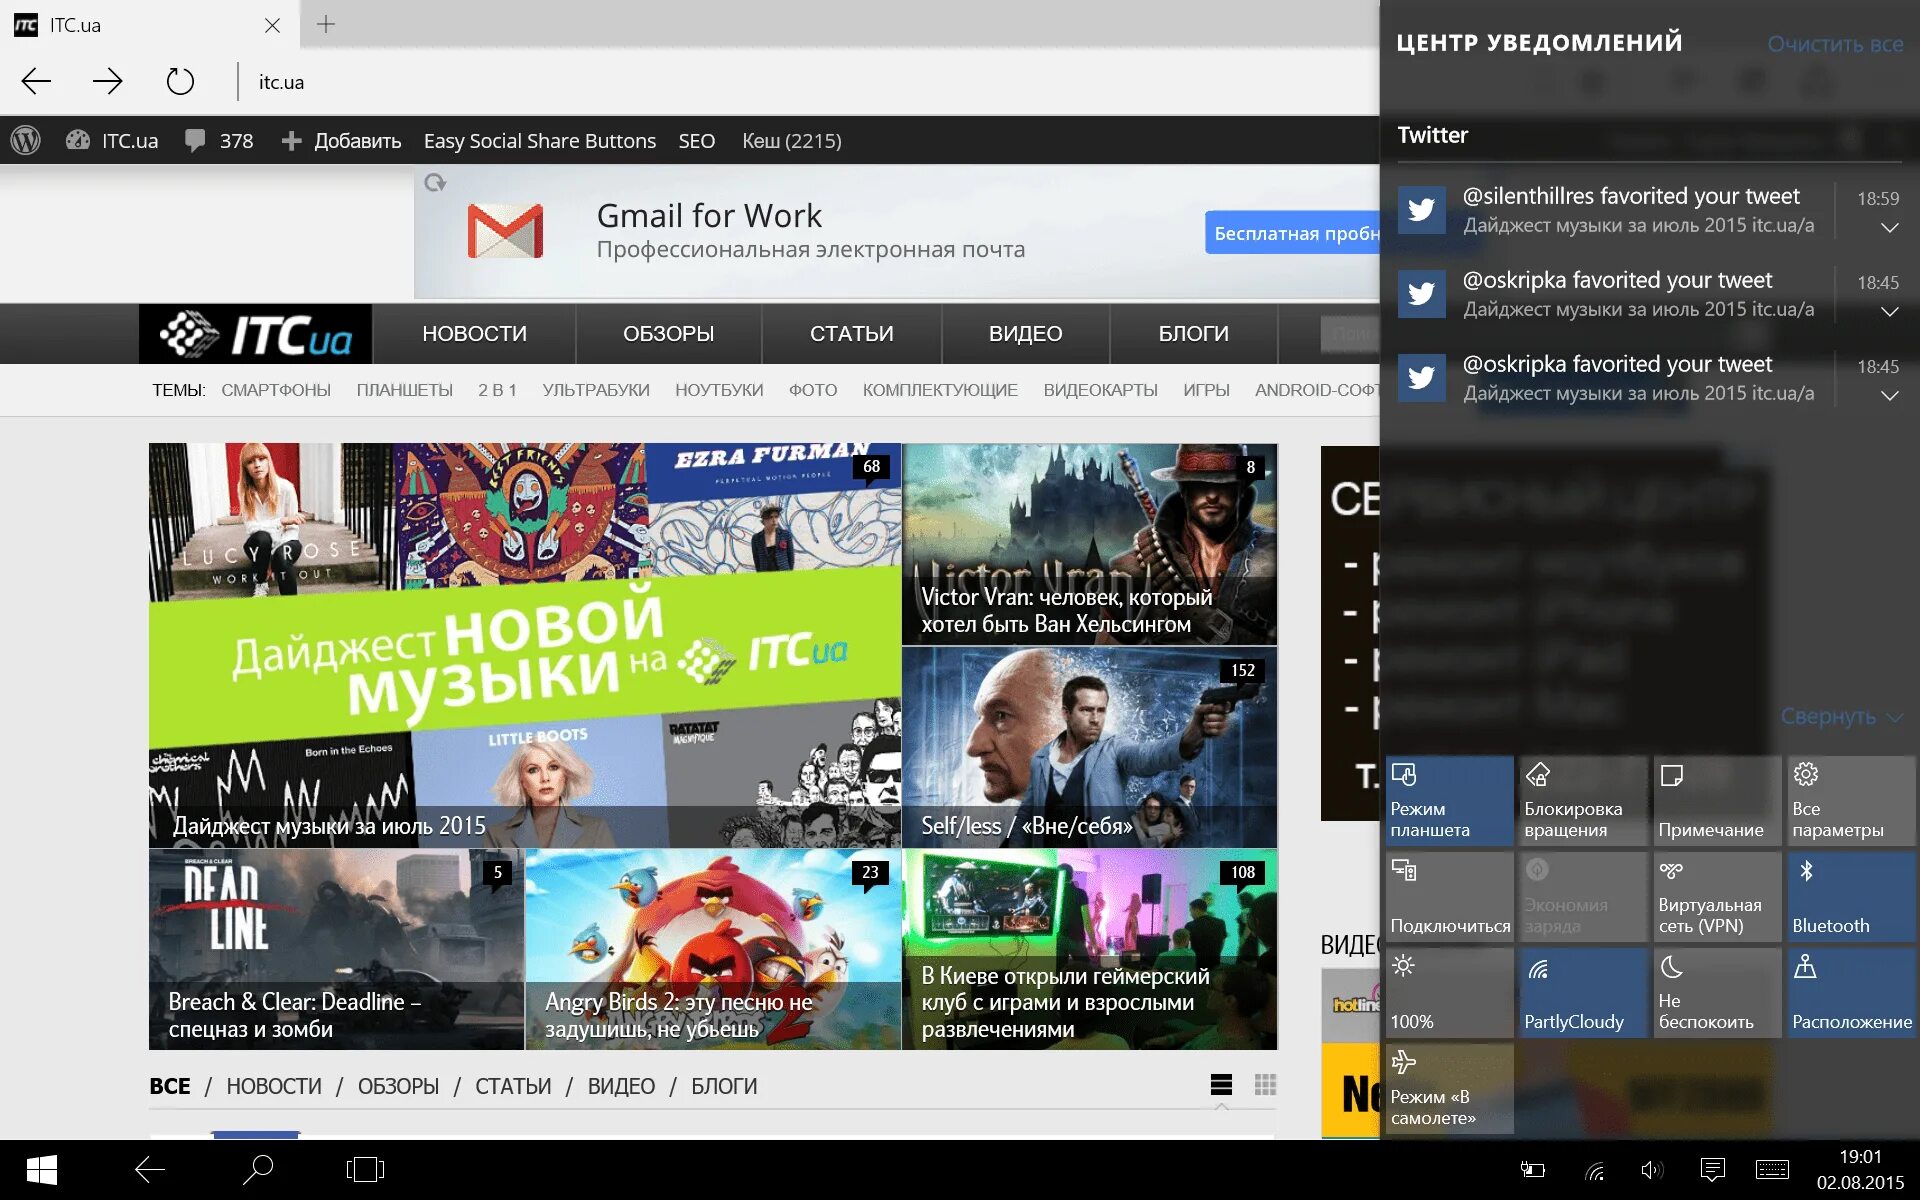Go forward with the browser forward arrow
Screen dimensions: 1920x1200
coord(107,81)
